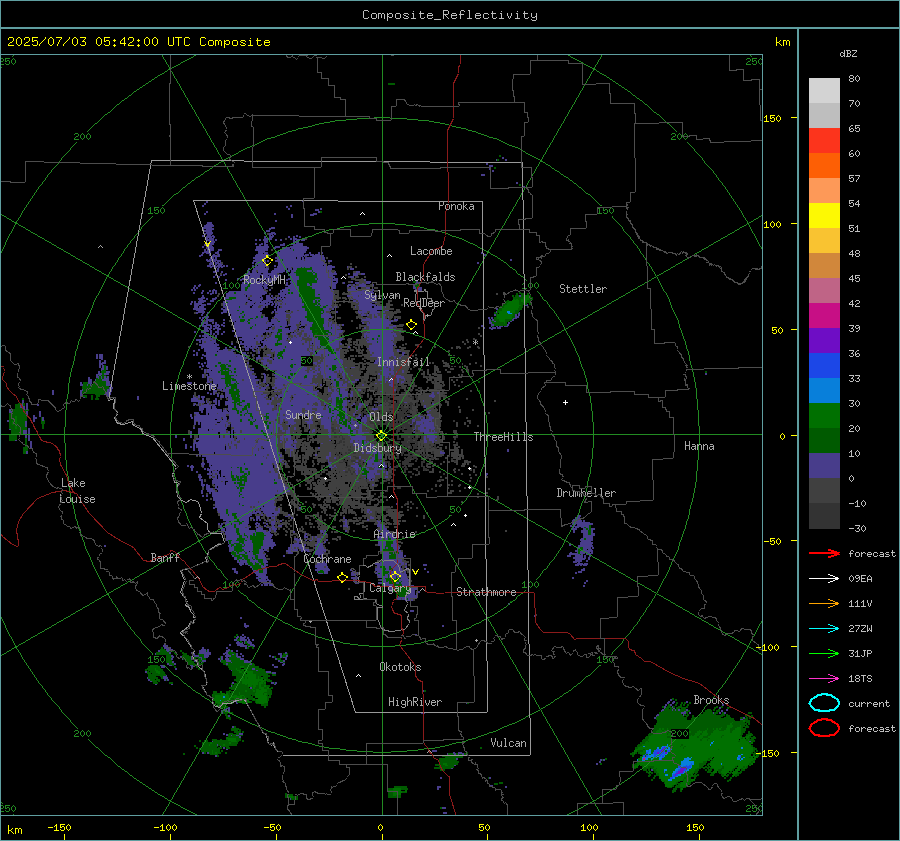Click the RedDeer city label
900x841 pixels.
pyautogui.click(x=424, y=303)
